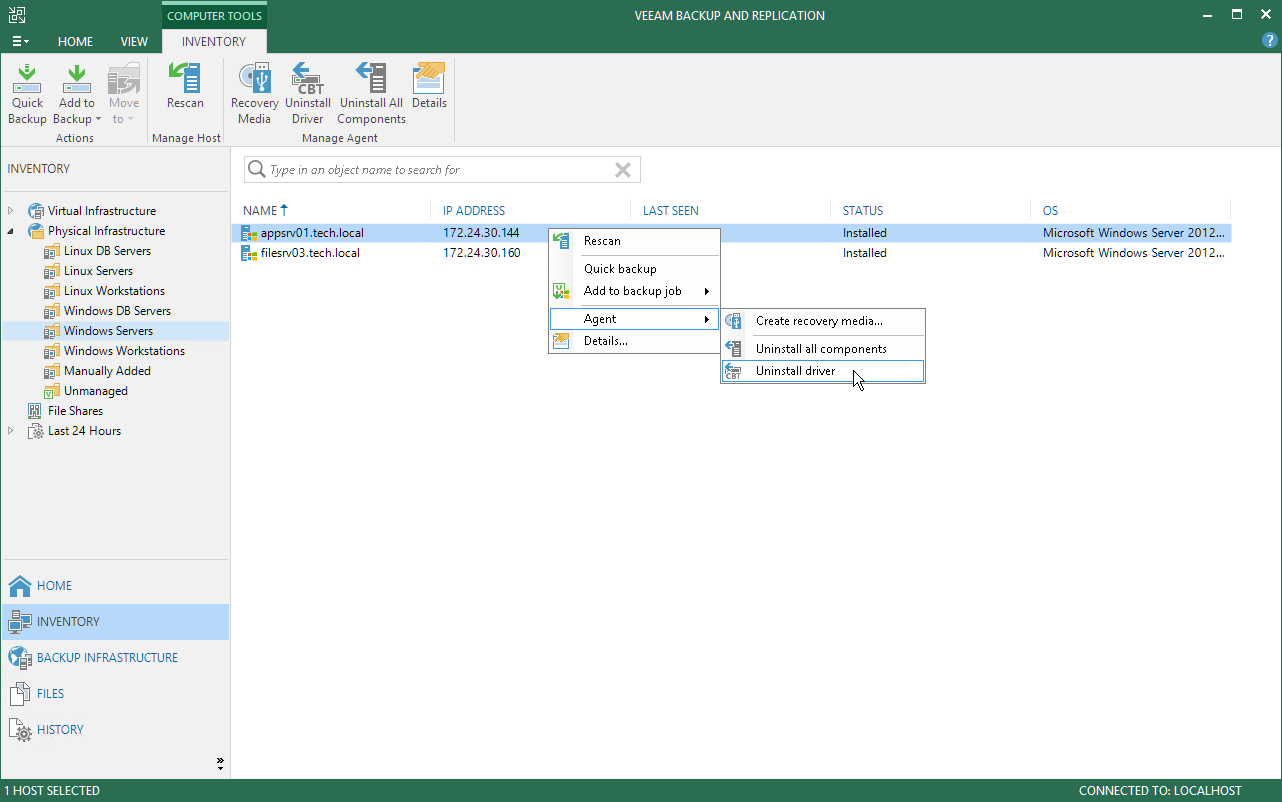Open Recovery Media from the ribbon
This screenshot has height=802, width=1282.
pos(254,93)
